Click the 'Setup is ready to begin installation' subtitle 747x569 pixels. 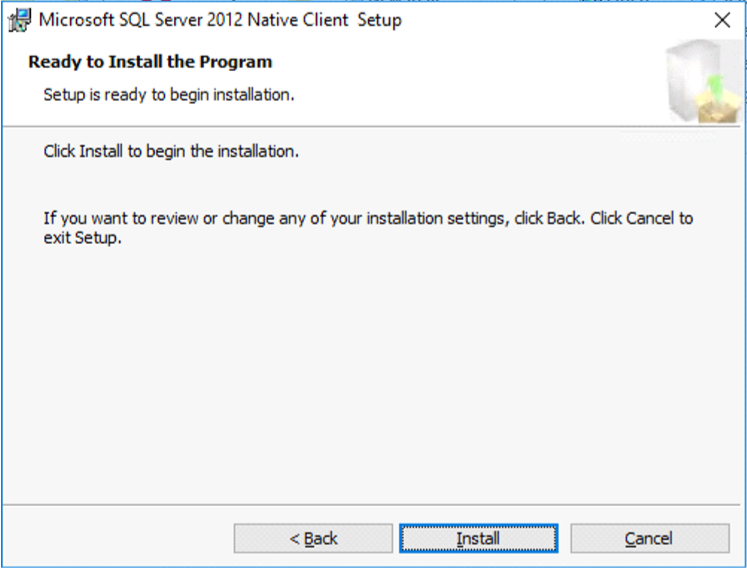click(x=168, y=95)
